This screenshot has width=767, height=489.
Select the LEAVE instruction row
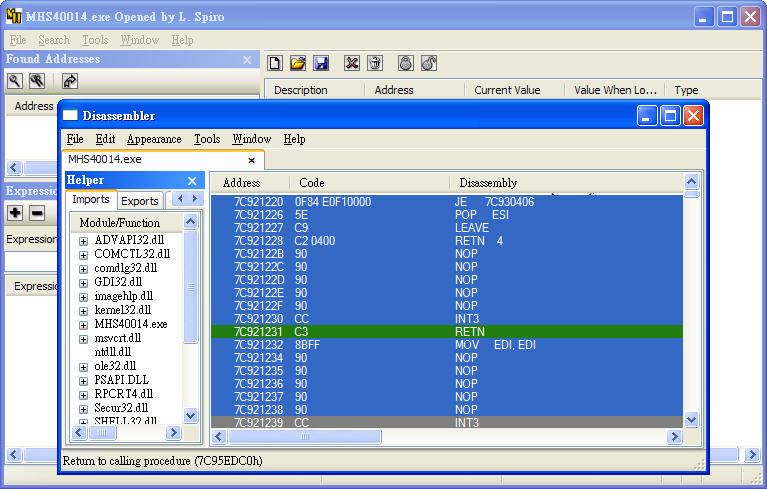click(447, 227)
